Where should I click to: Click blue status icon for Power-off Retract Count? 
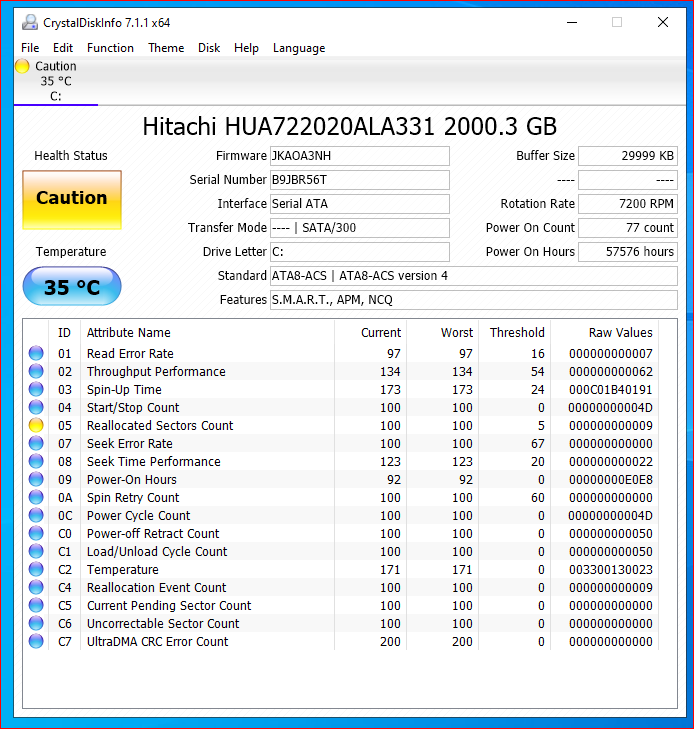[x=36, y=533]
